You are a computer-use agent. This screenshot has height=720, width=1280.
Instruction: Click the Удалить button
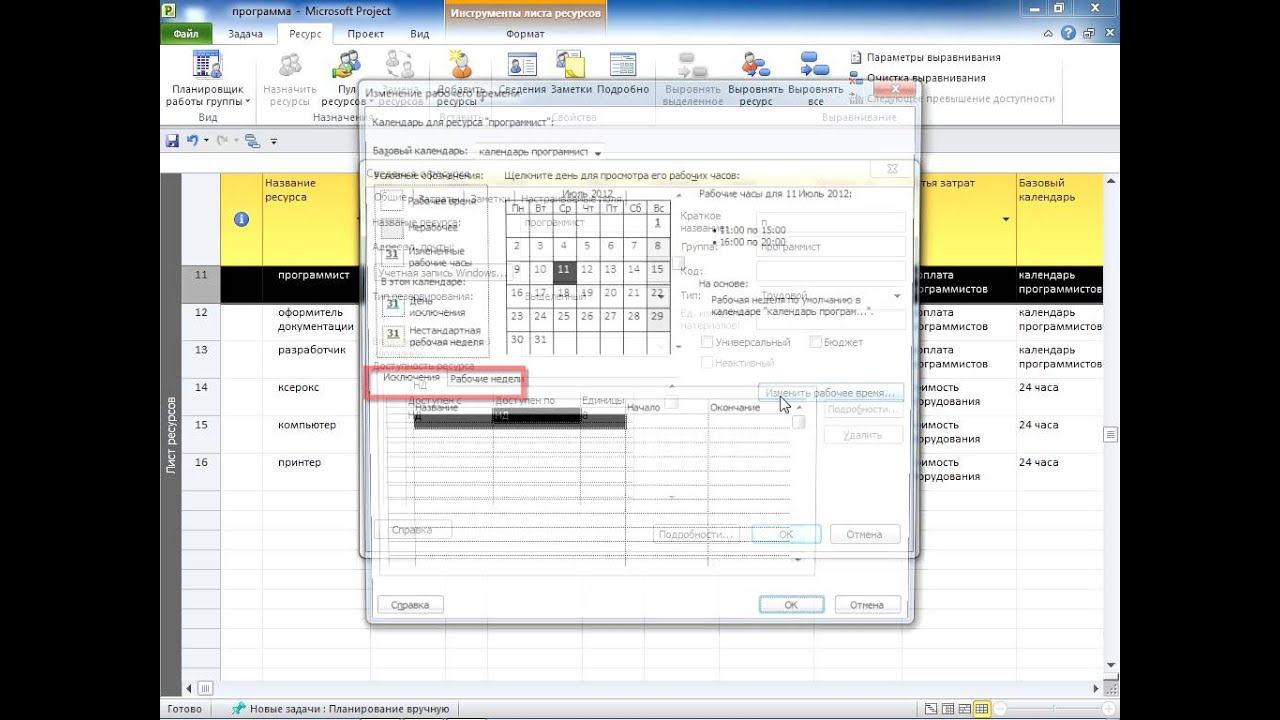pos(863,435)
